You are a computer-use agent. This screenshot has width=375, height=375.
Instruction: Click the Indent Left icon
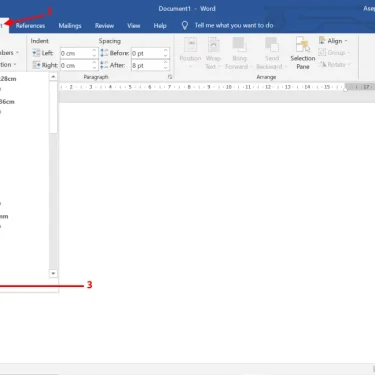pos(36,53)
